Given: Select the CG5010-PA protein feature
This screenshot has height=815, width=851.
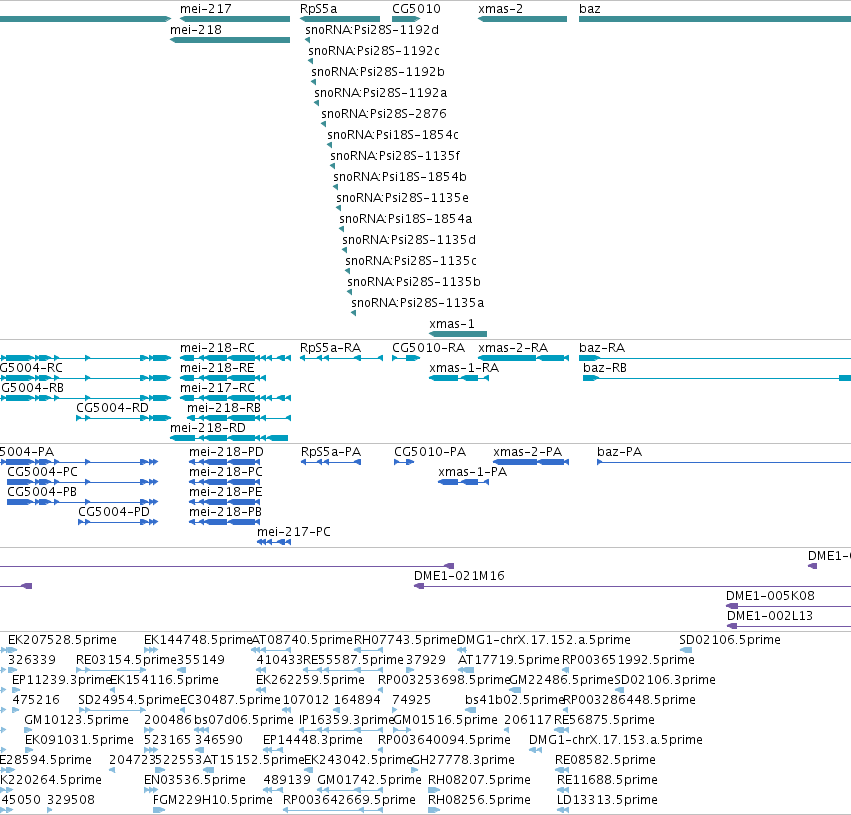Looking at the screenshot, I should [404, 462].
